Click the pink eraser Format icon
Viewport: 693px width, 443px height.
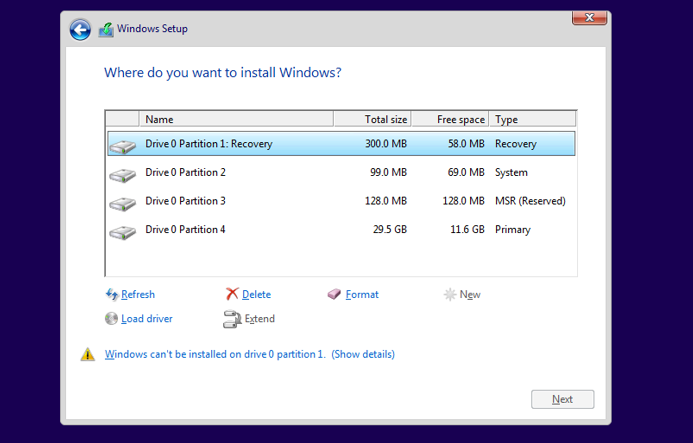click(x=334, y=294)
